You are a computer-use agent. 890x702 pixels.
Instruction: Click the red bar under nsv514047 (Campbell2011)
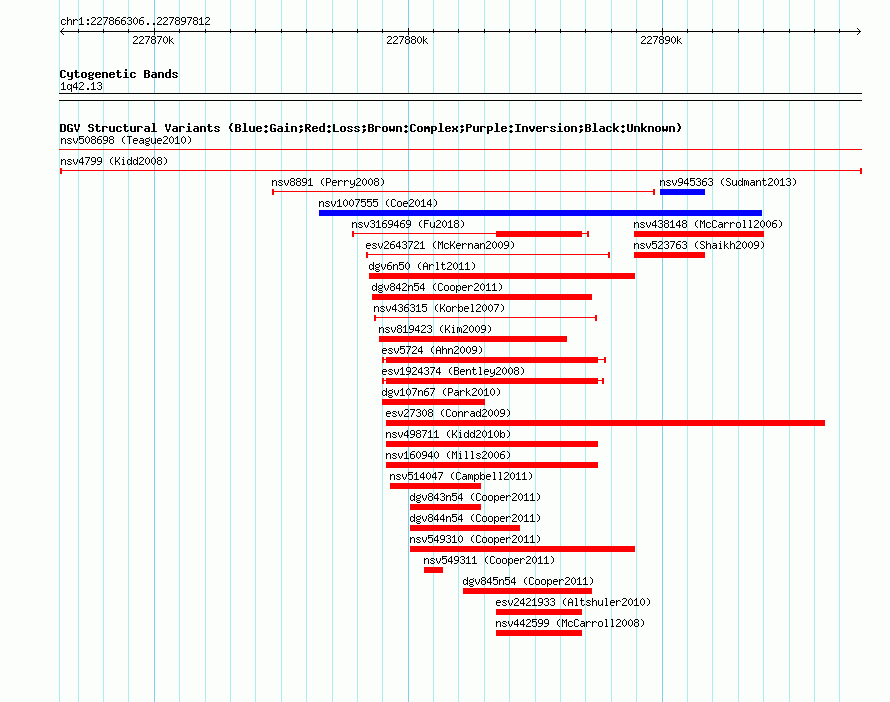[x=435, y=486]
